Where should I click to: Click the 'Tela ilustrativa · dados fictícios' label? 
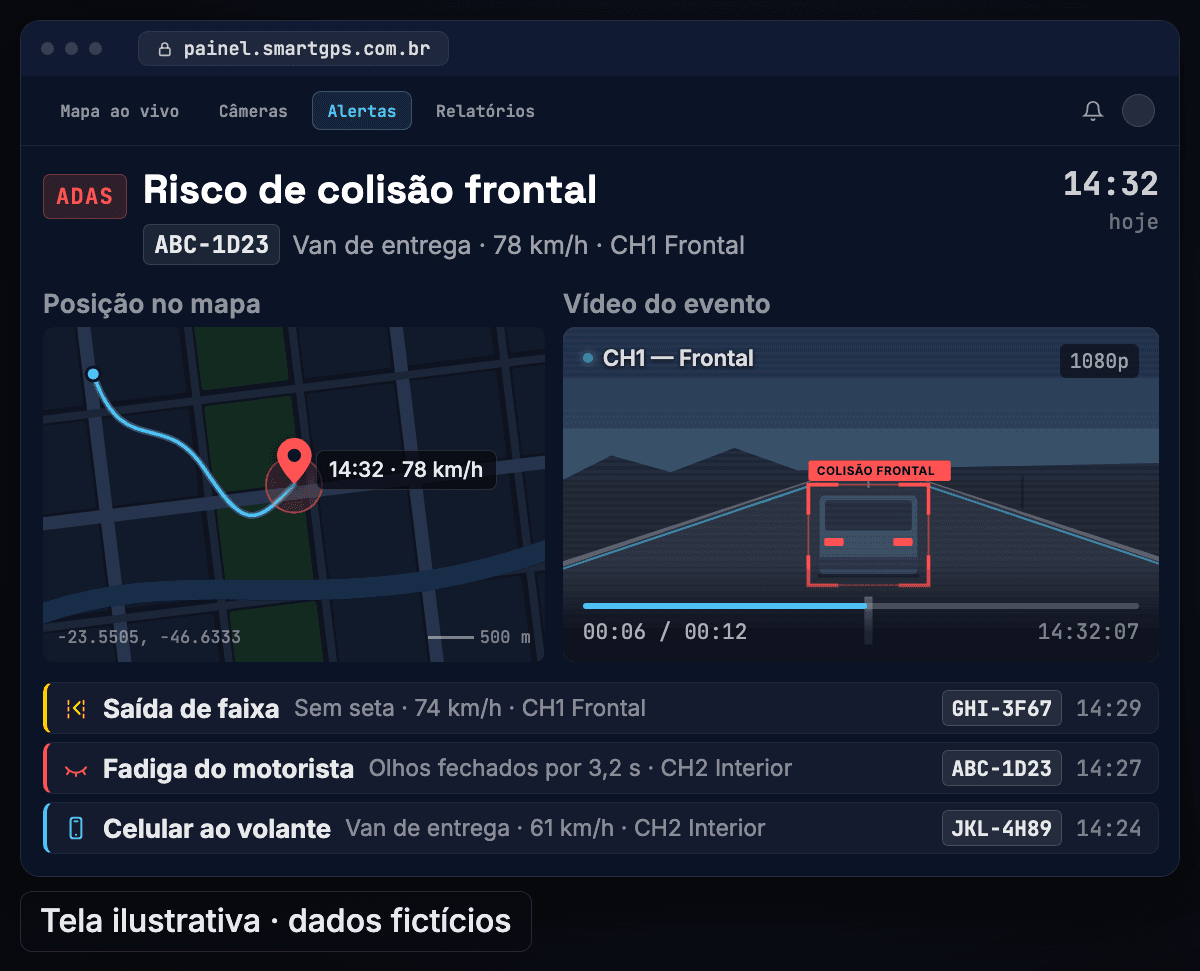pos(276,921)
